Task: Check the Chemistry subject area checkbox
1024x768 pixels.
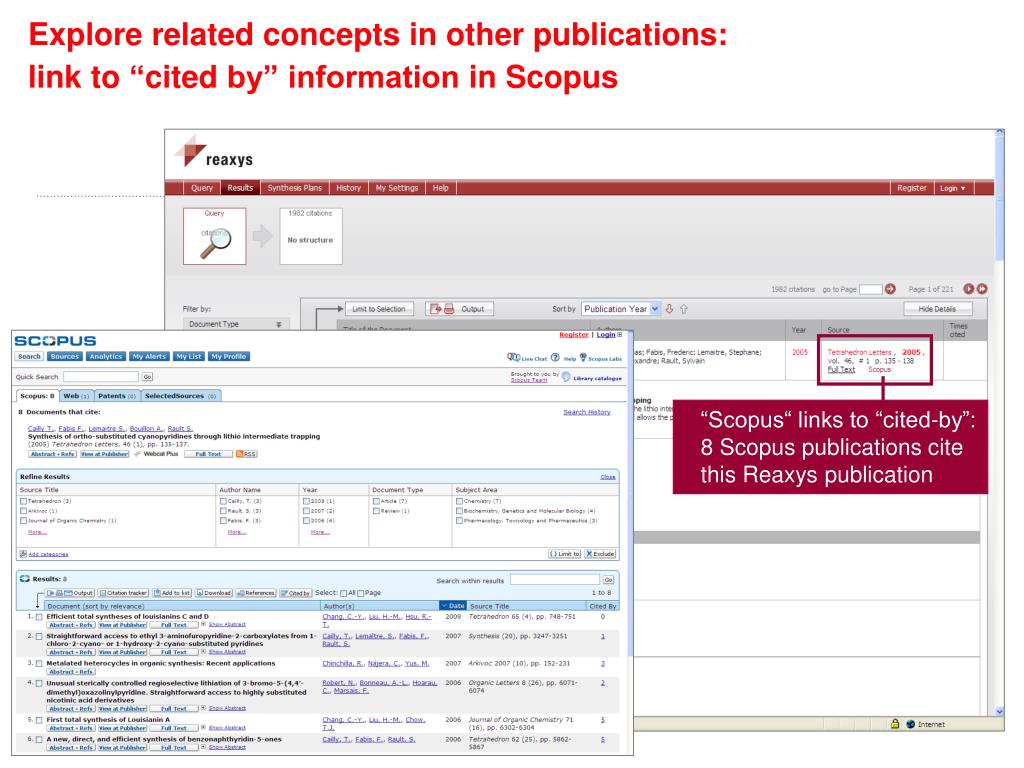Action: point(460,502)
